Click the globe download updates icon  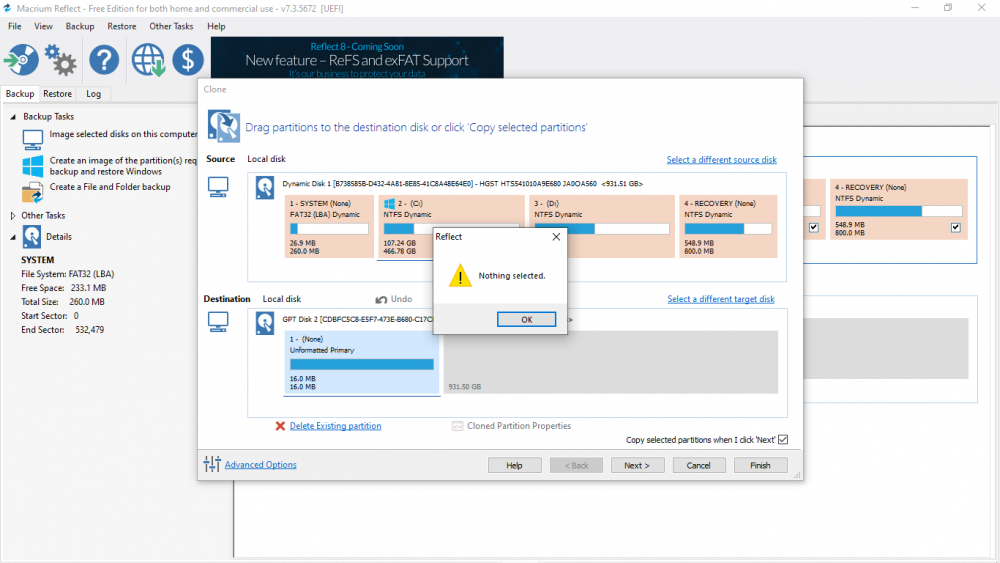(x=148, y=60)
